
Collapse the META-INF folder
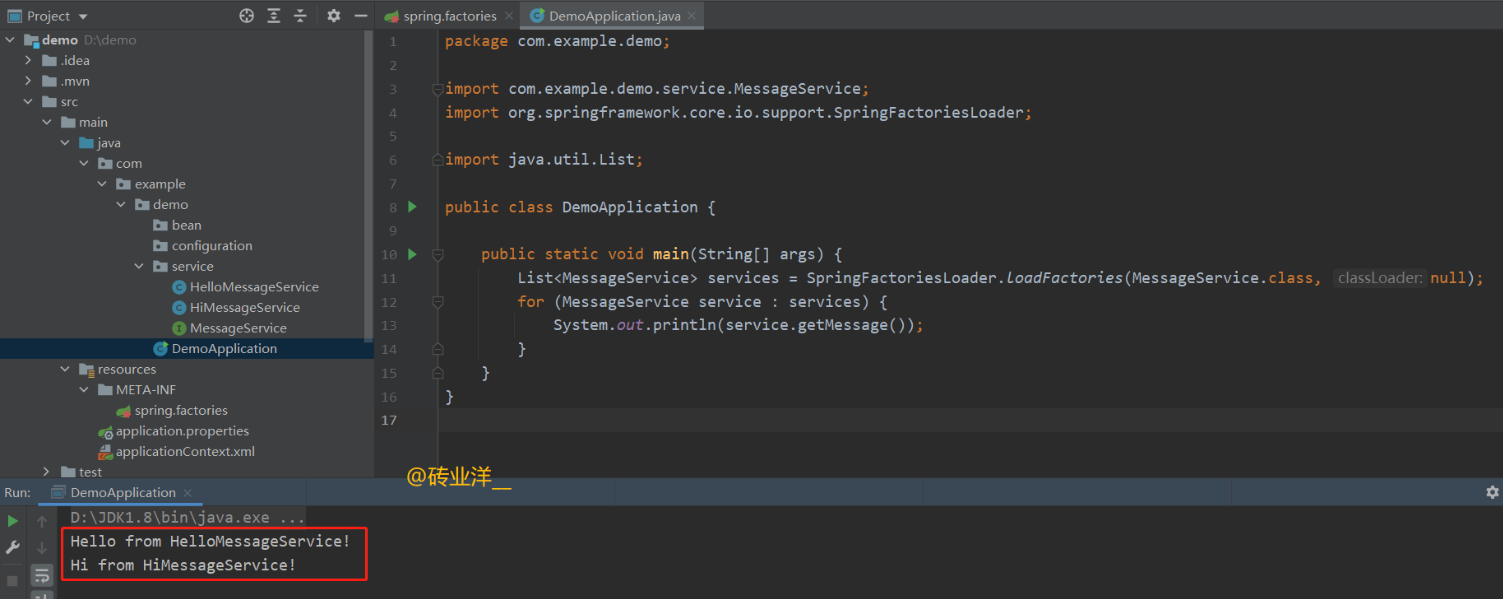[x=82, y=389]
